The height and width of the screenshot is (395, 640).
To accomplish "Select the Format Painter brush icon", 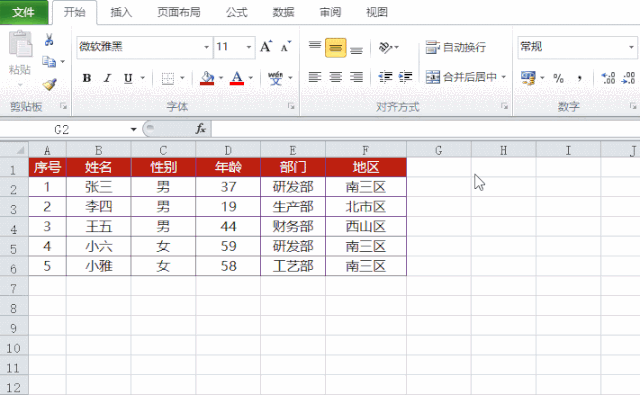I will 49,84.
